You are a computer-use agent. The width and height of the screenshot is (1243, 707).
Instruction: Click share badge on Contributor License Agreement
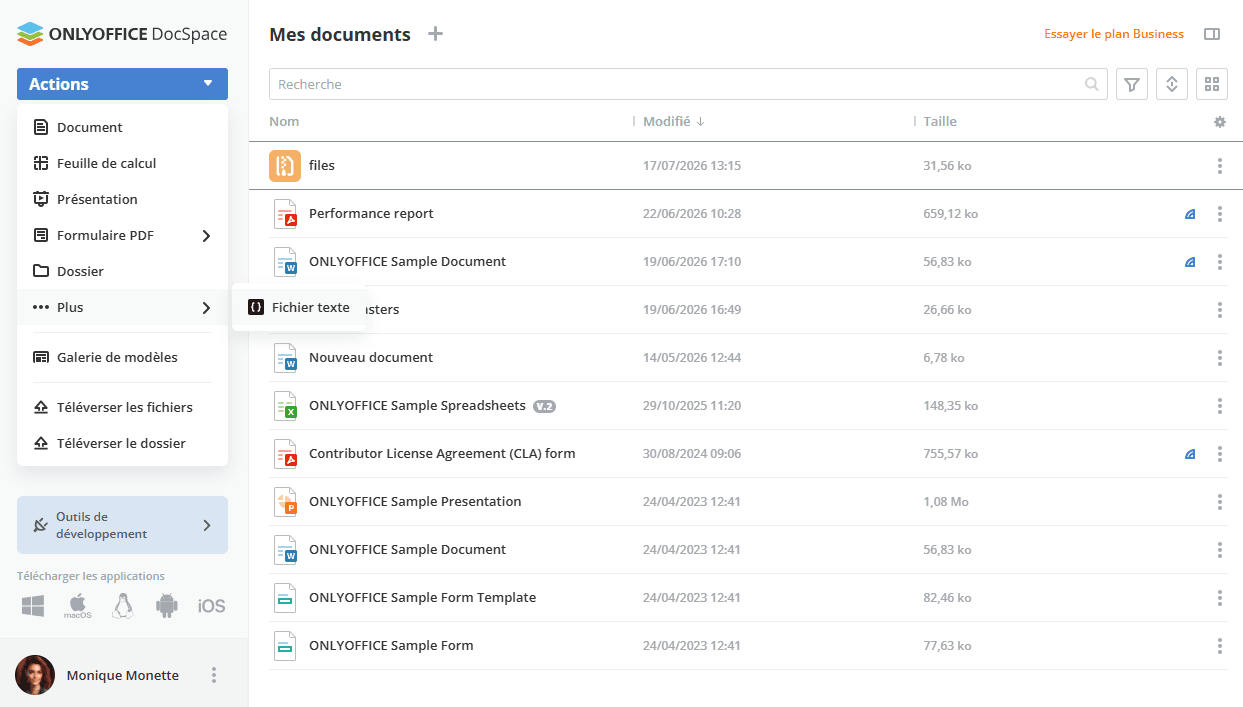click(1190, 454)
